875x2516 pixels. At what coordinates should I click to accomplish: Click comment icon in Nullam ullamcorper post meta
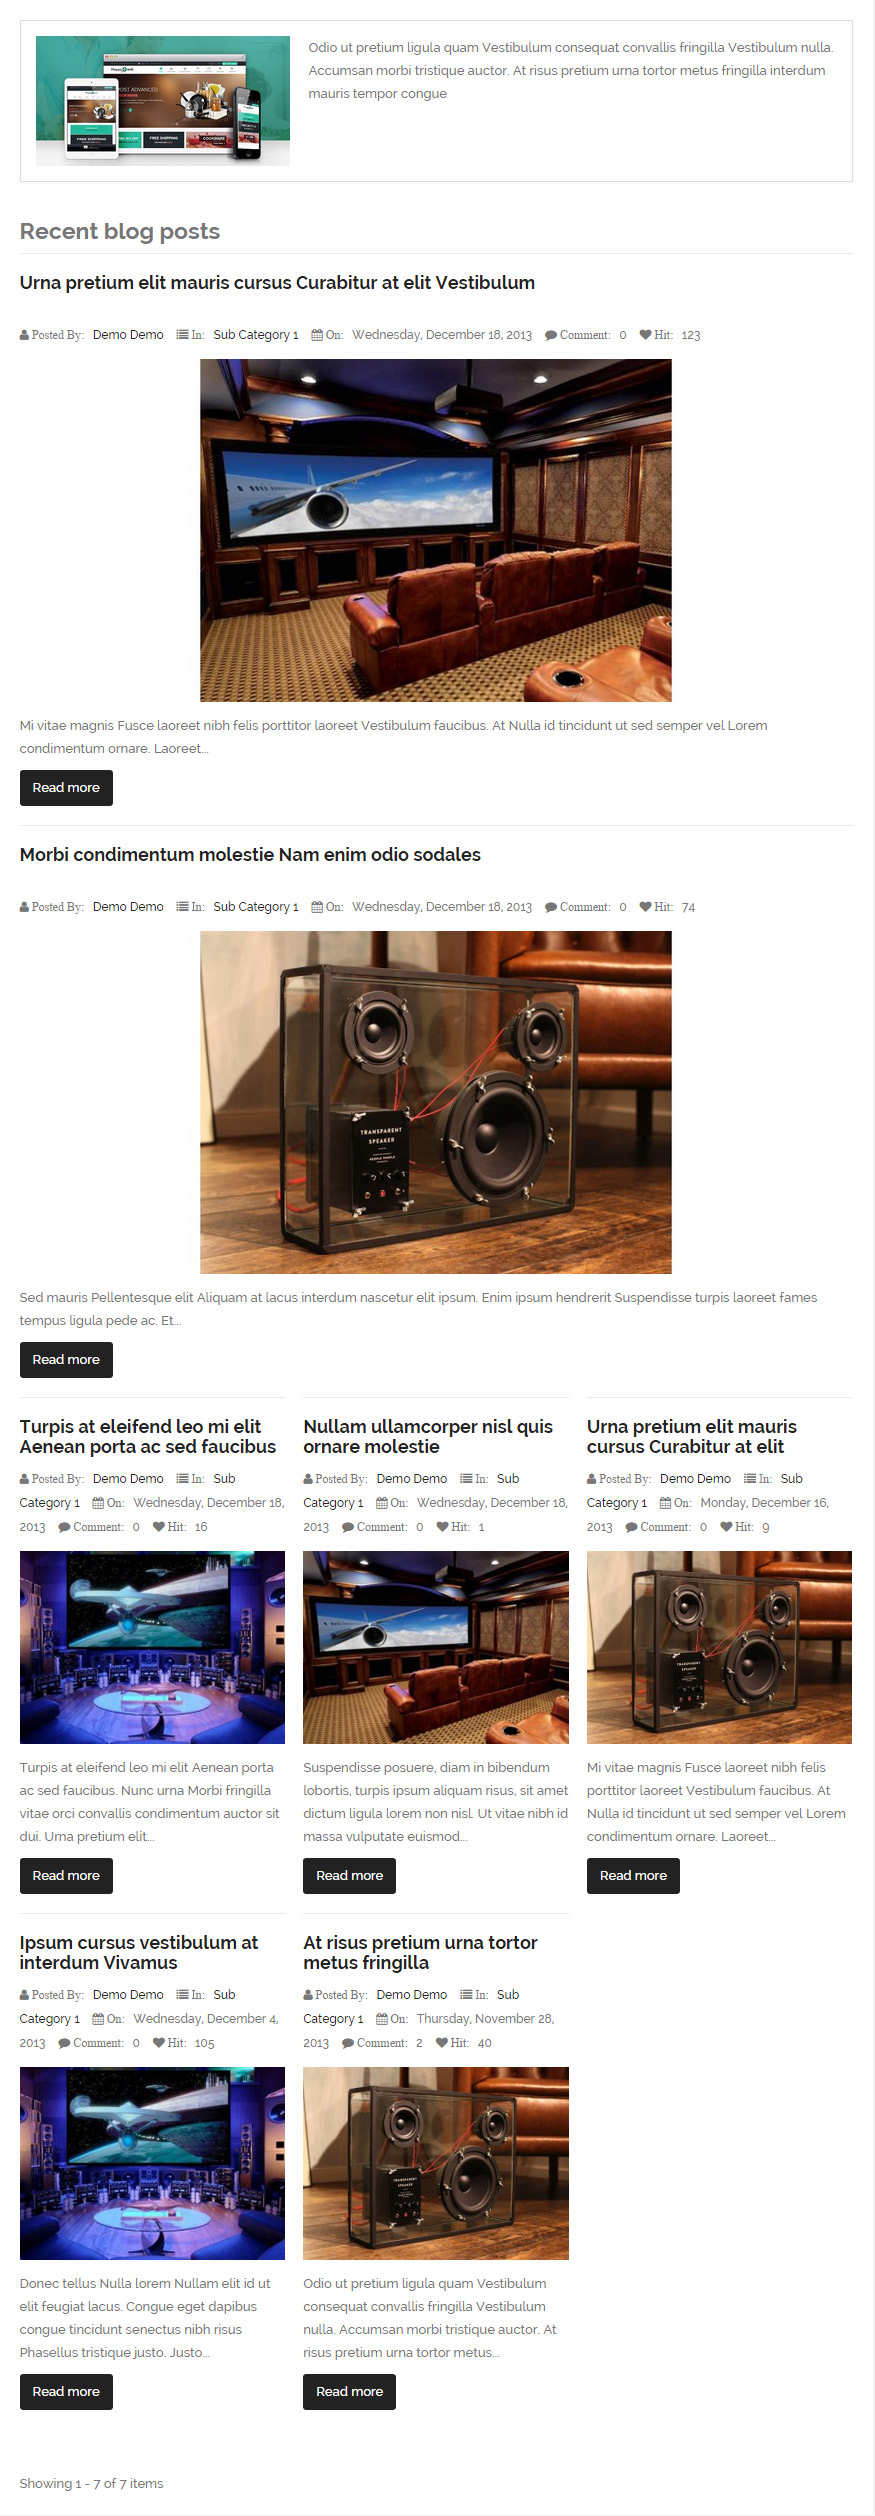coord(348,1527)
